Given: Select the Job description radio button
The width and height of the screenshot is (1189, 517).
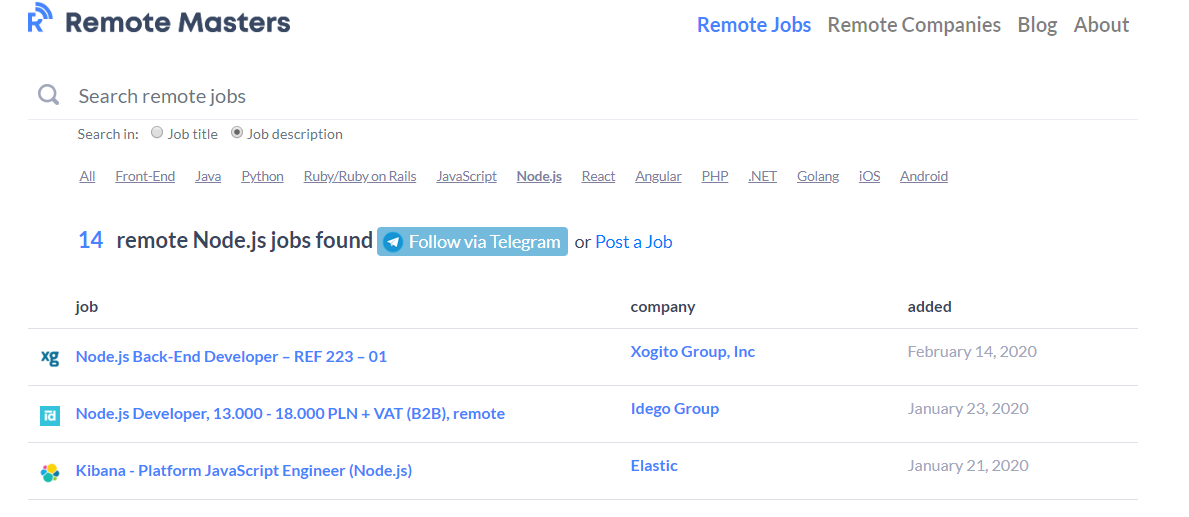Looking at the screenshot, I should [x=237, y=132].
